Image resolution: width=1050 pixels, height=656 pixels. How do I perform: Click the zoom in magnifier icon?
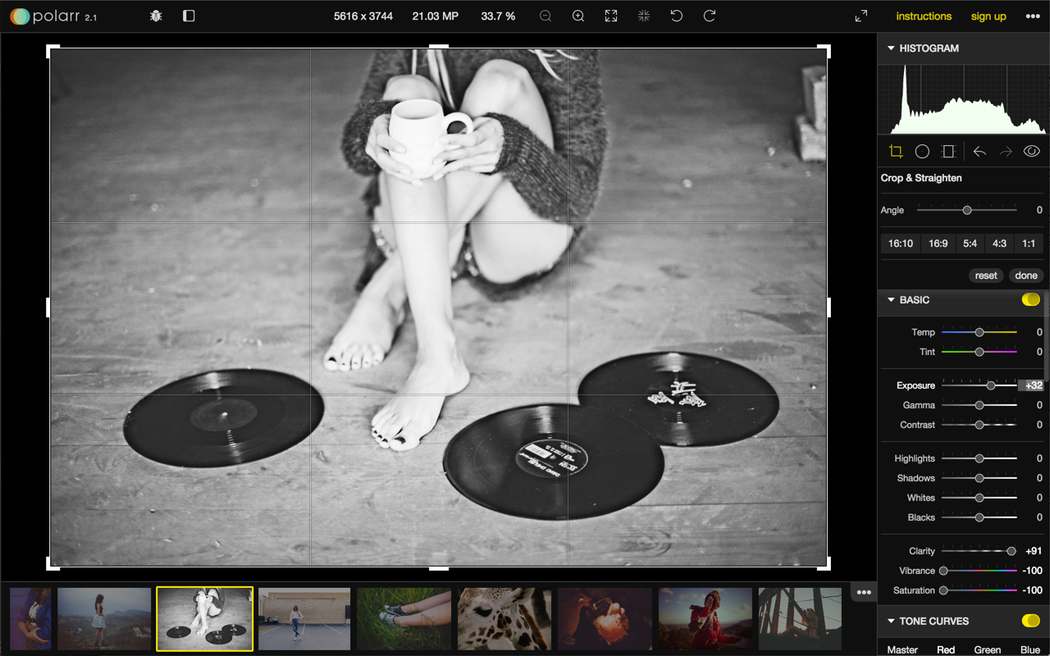point(578,16)
